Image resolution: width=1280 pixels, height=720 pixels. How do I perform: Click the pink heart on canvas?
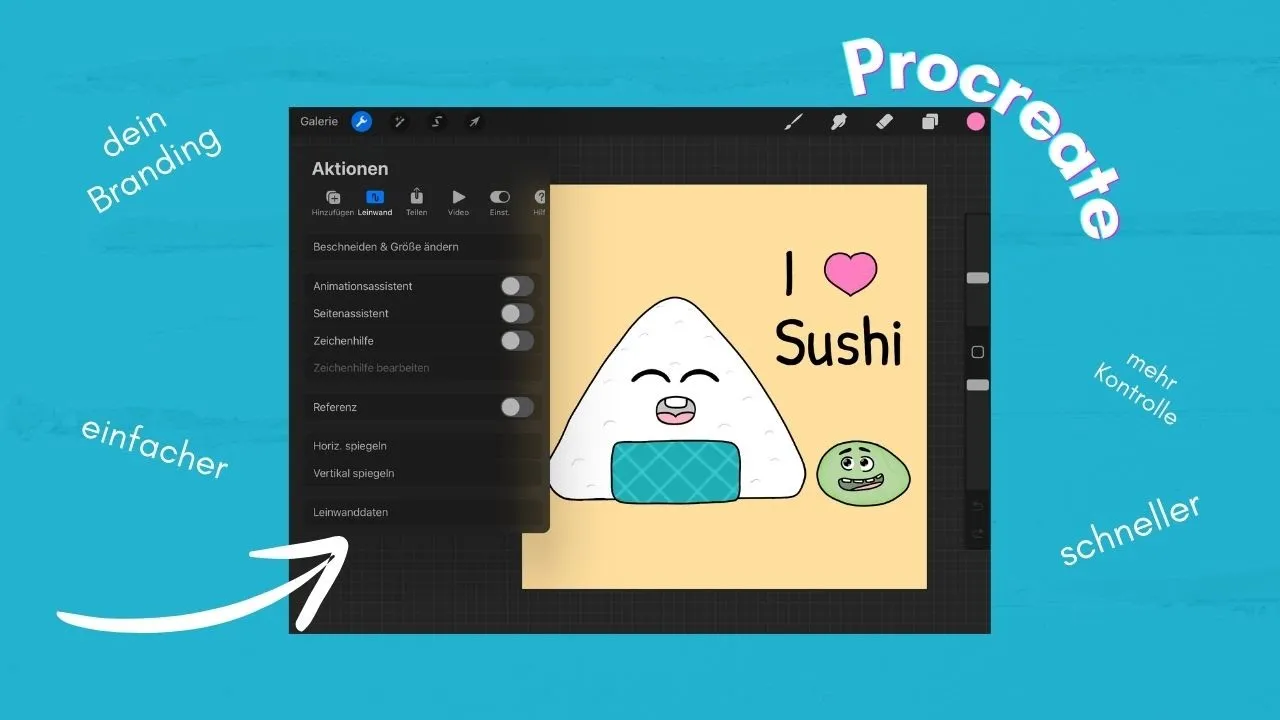(851, 274)
